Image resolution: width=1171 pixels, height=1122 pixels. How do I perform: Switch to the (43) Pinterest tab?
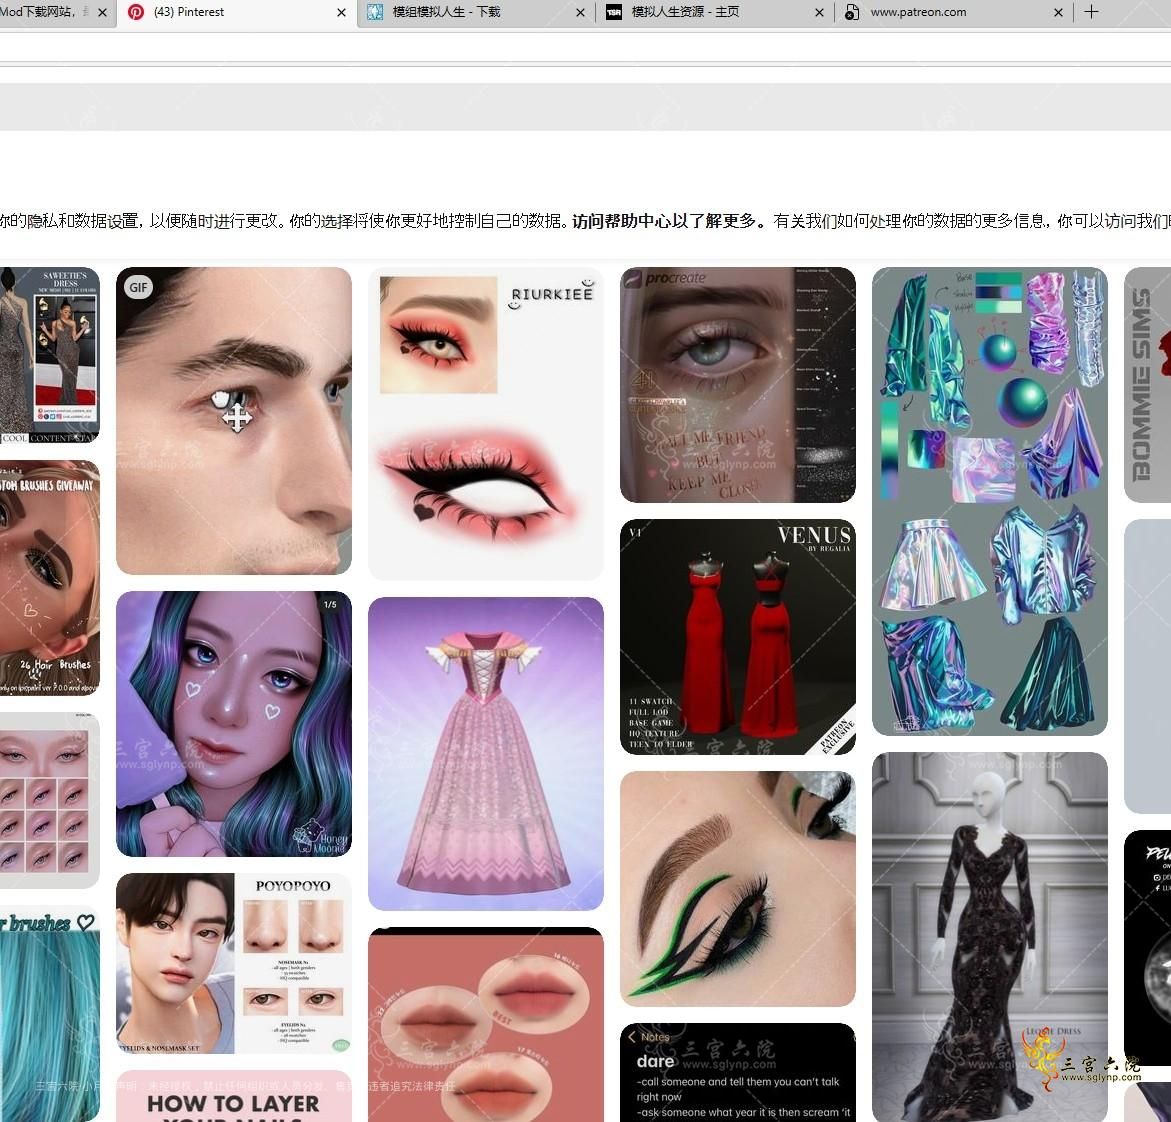point(236,13)
